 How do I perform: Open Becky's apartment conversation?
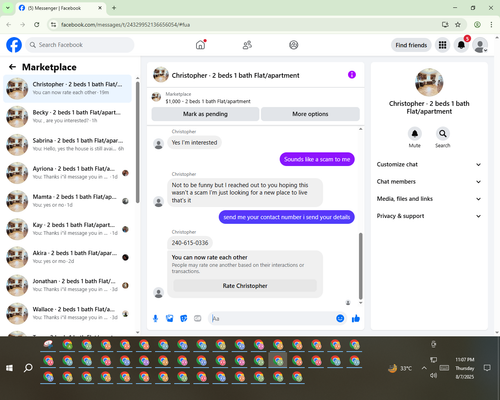(67, 117)
